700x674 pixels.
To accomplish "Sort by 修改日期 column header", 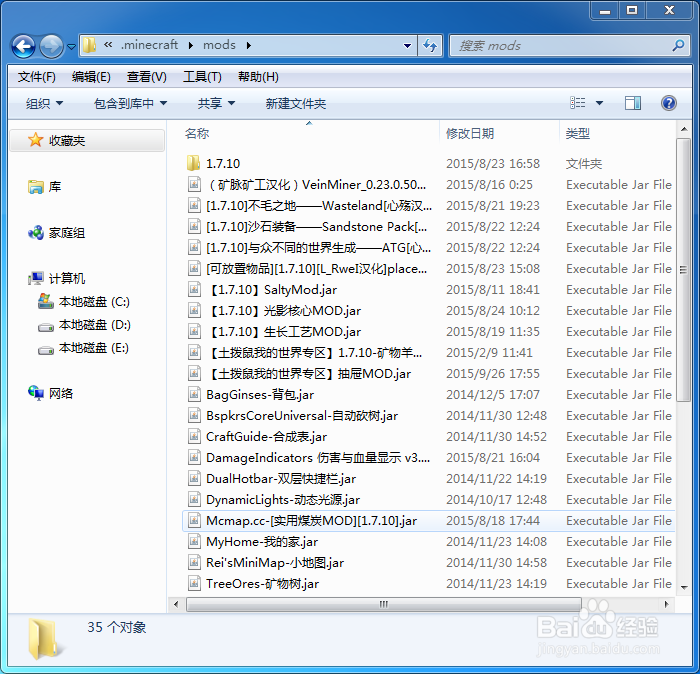I will [x=470, y=133].
